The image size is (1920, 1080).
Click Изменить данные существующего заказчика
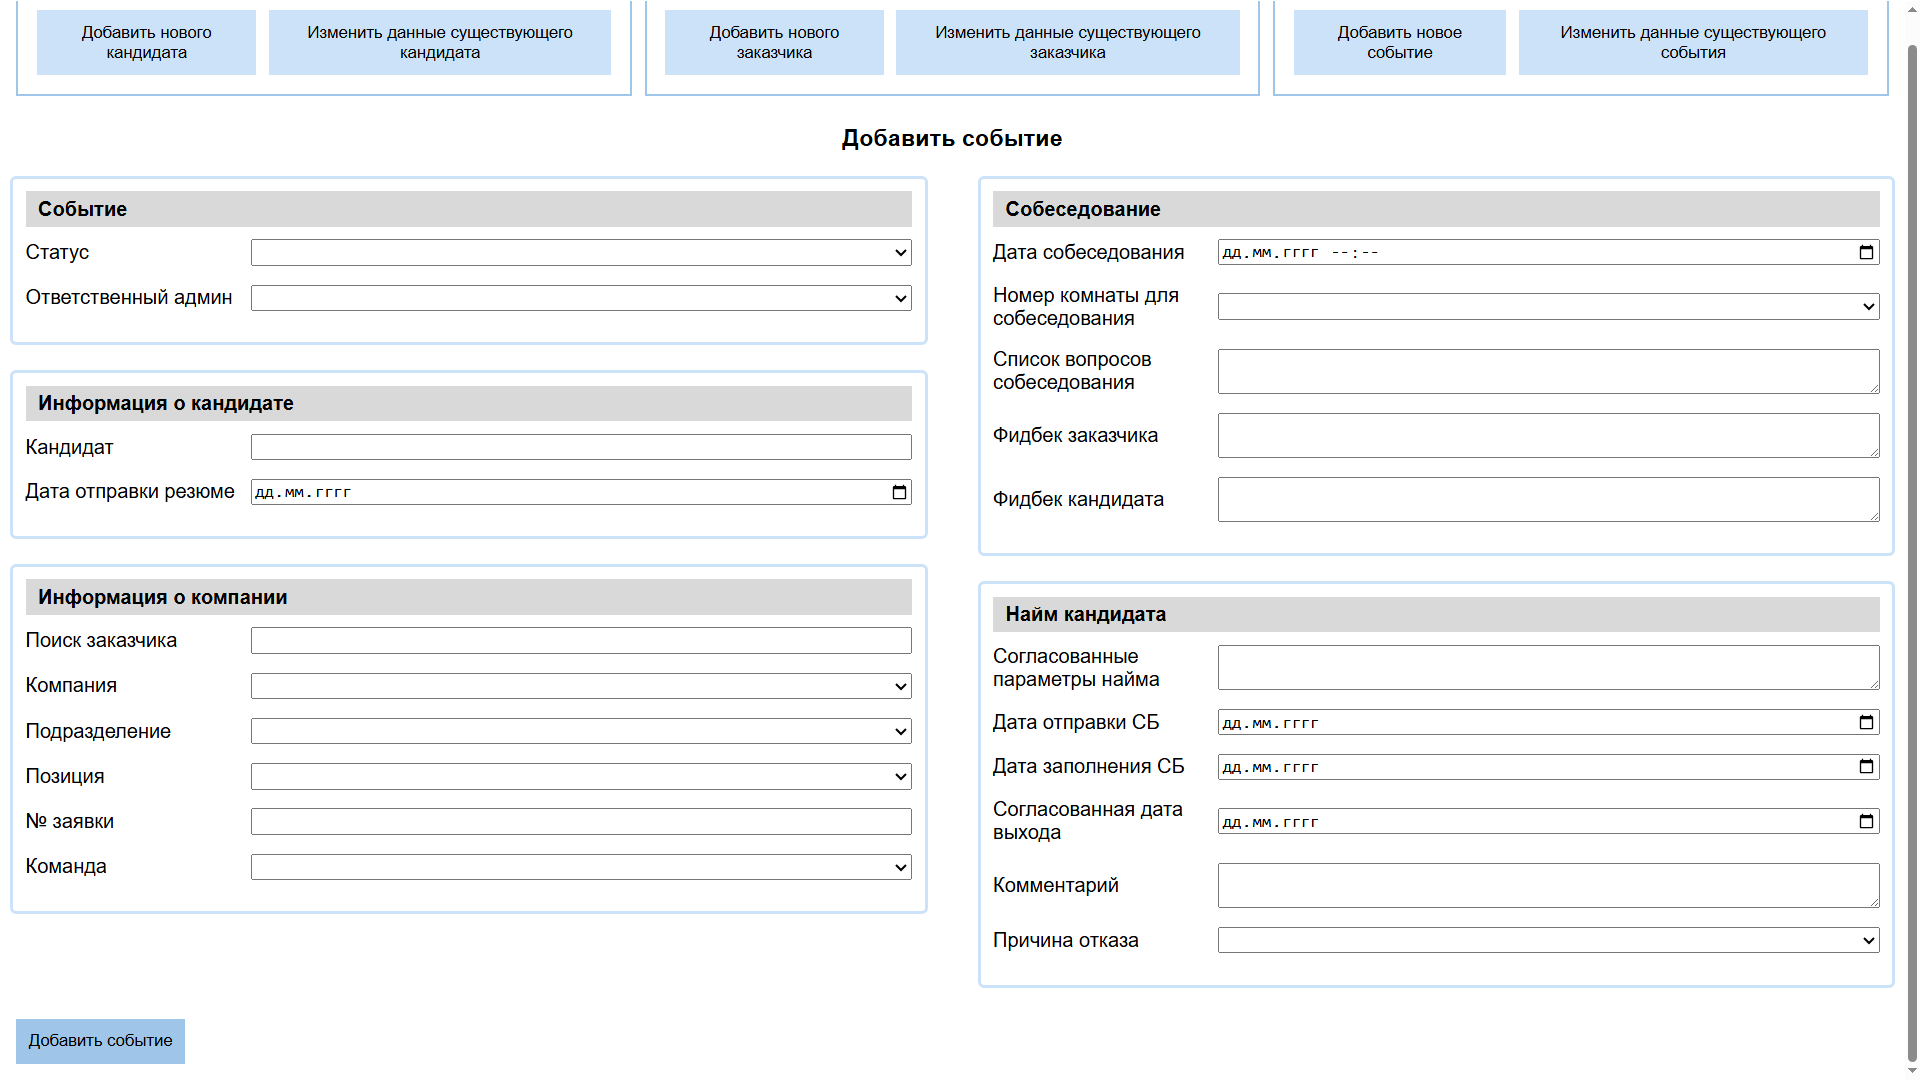point(1067,43)
